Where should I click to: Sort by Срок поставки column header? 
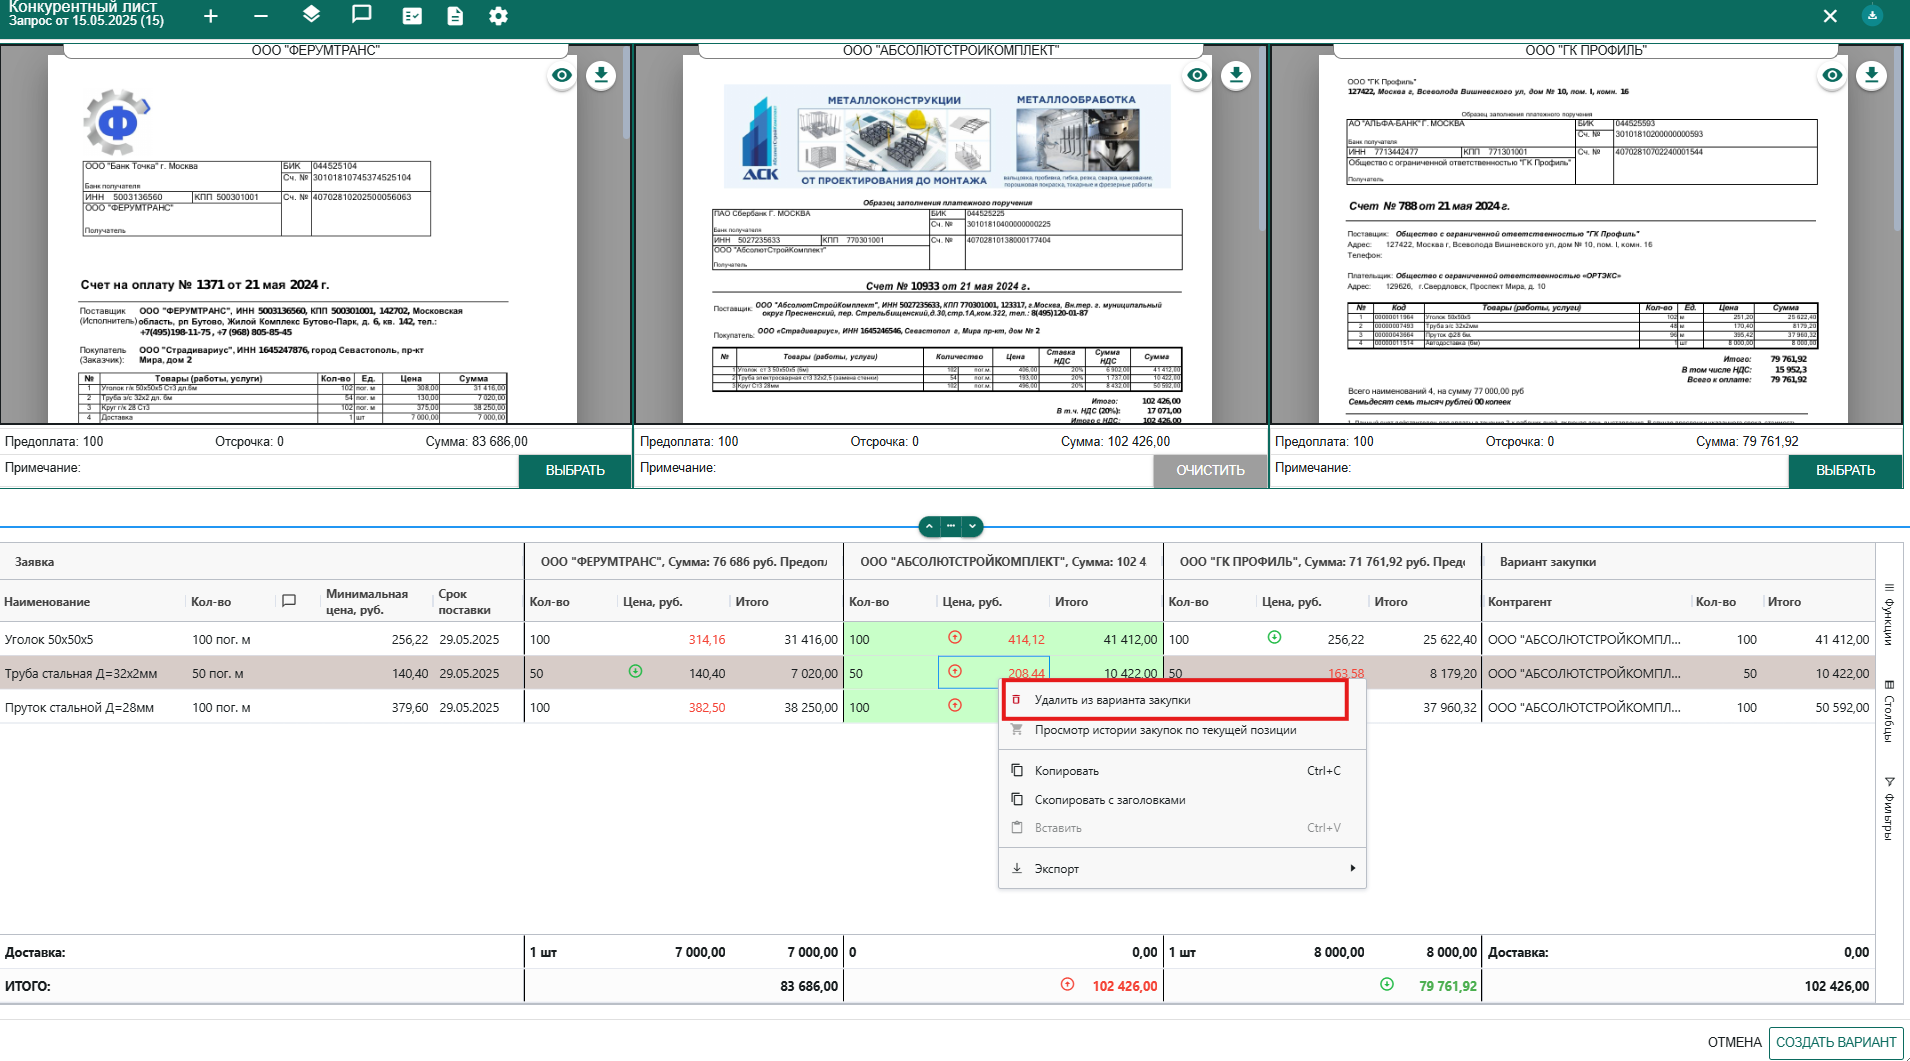(464, 602)
